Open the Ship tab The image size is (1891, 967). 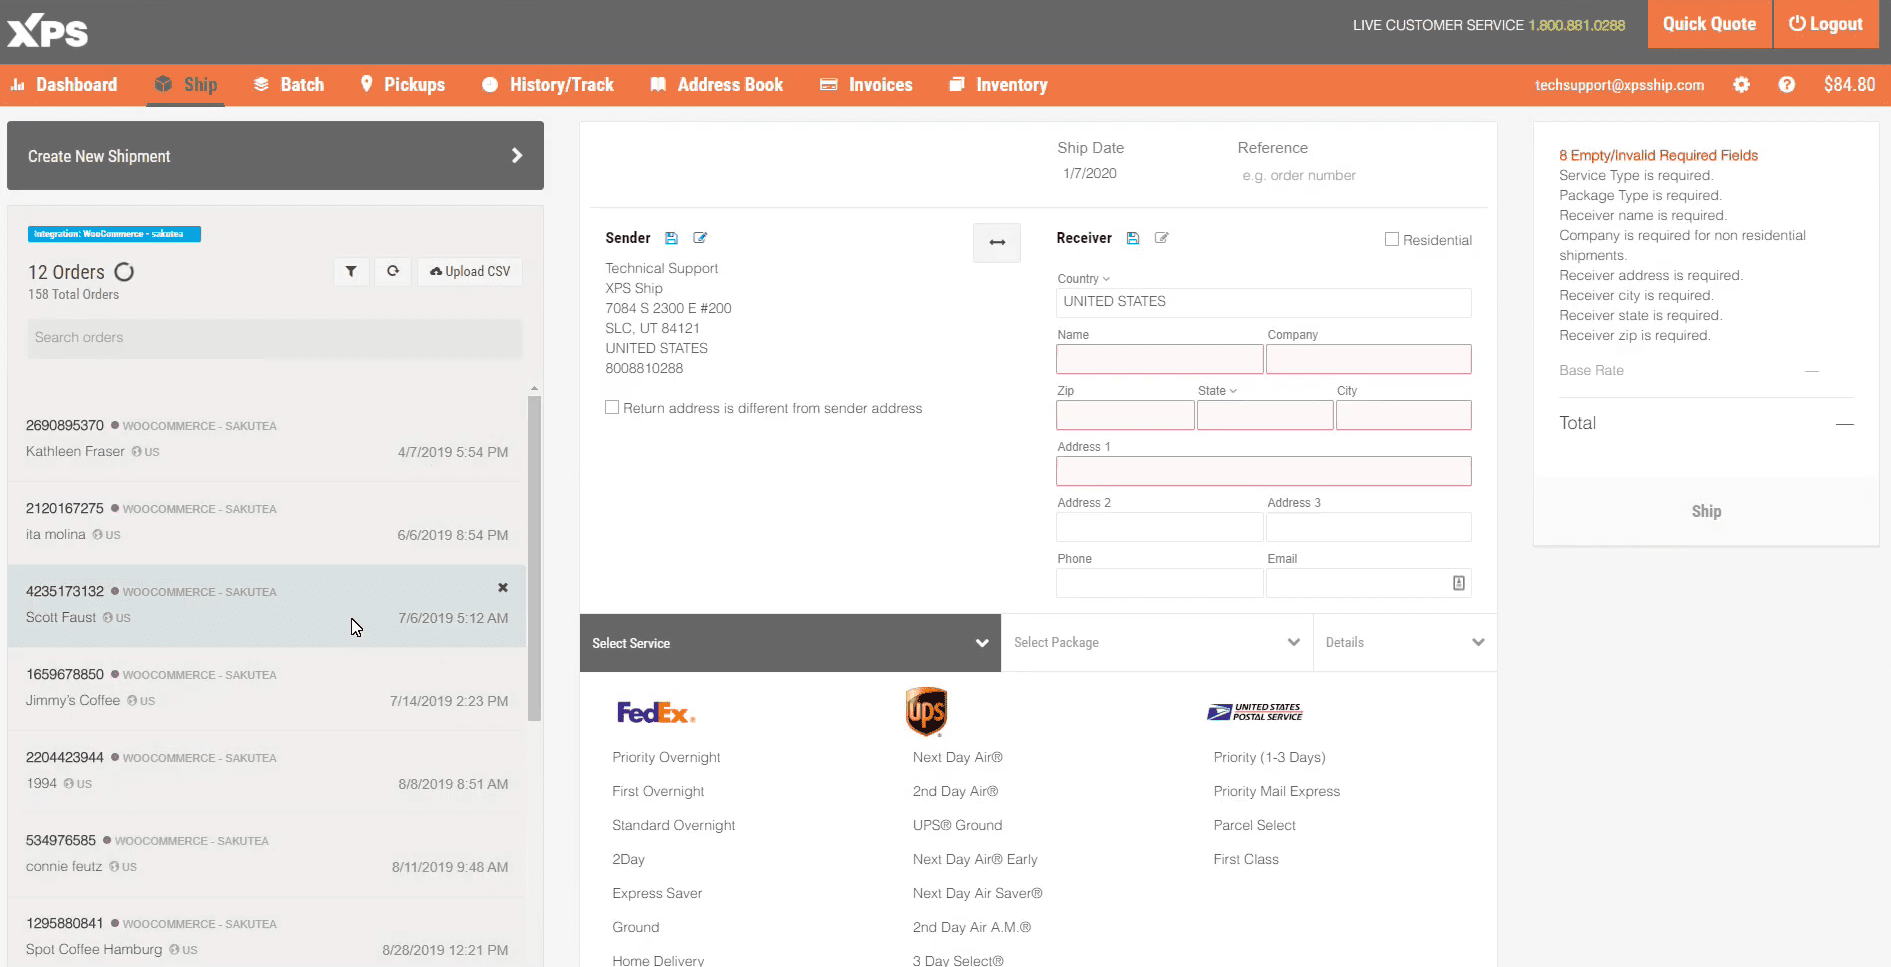coord(186,85)
